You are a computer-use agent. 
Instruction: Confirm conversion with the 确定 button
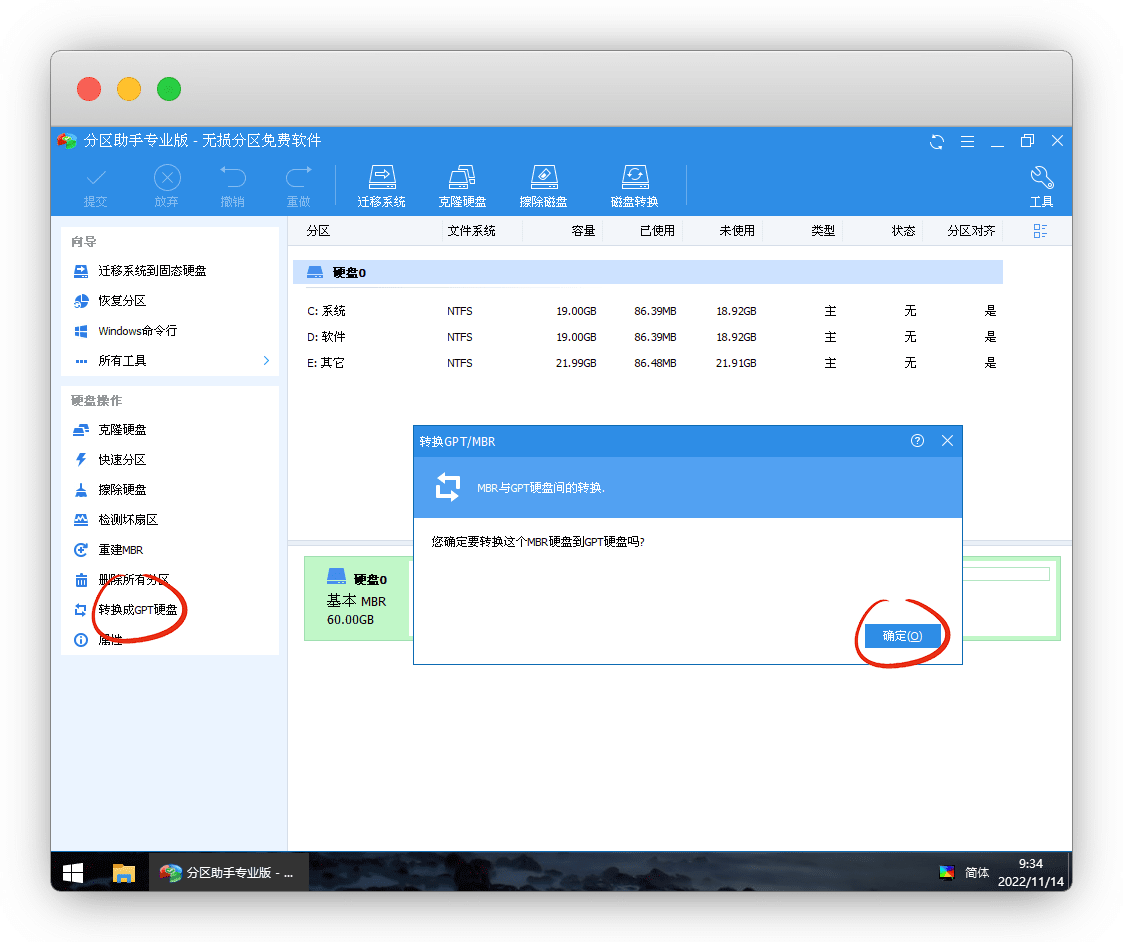902,636
